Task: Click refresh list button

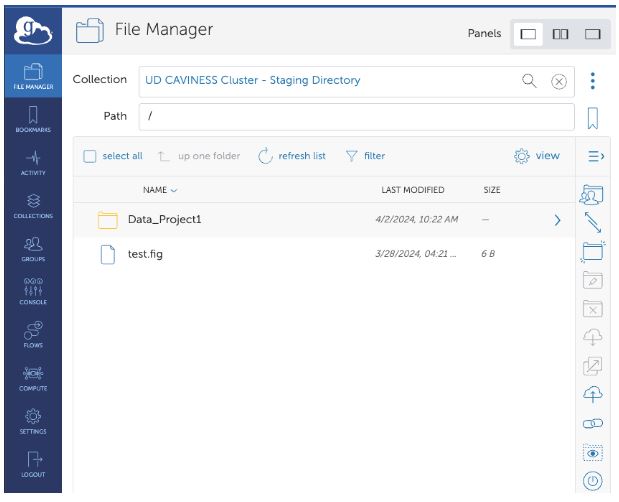Action: point(292,156)
